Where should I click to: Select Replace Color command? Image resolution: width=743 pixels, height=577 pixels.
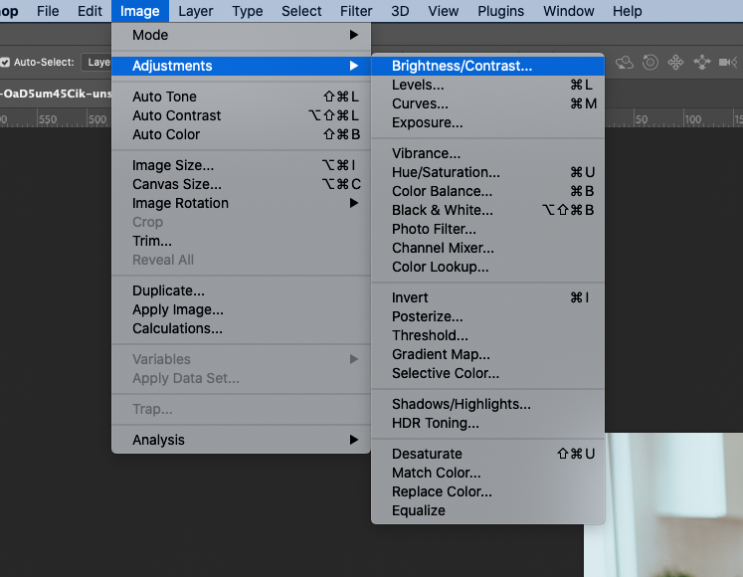[x=488, y=492]
